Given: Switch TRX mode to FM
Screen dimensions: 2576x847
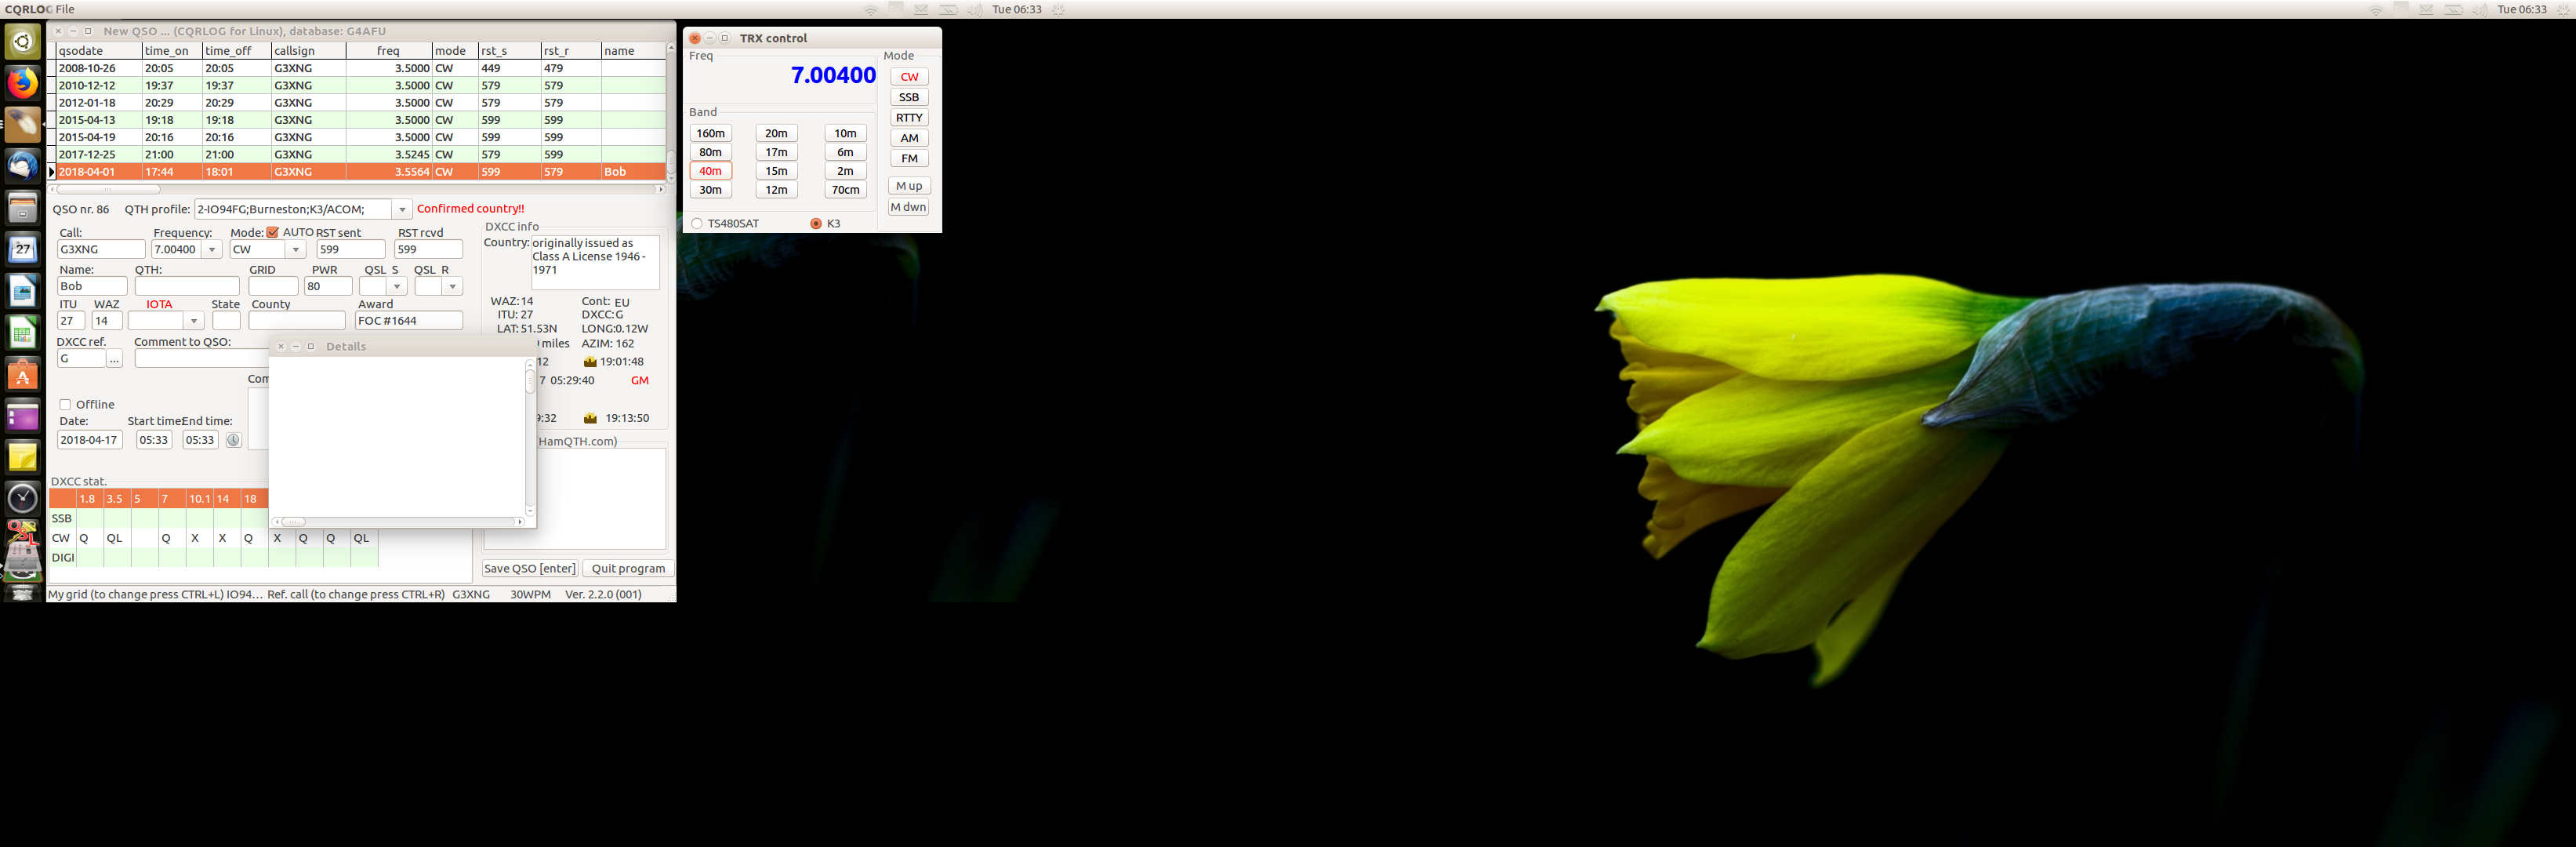Looking at the screenshot, I should [909, 158].
